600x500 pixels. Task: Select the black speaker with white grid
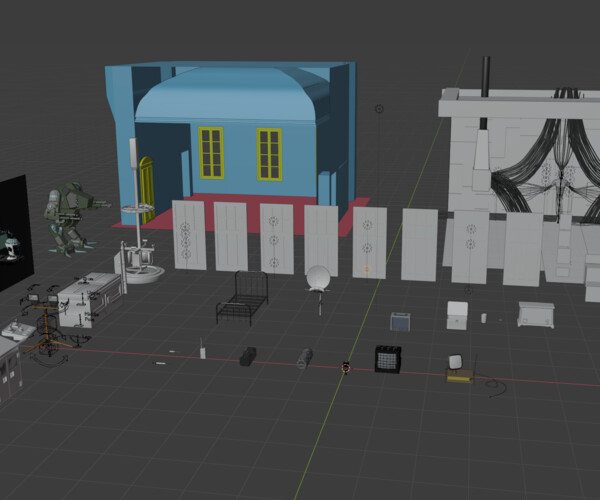(x=388, y=359)
